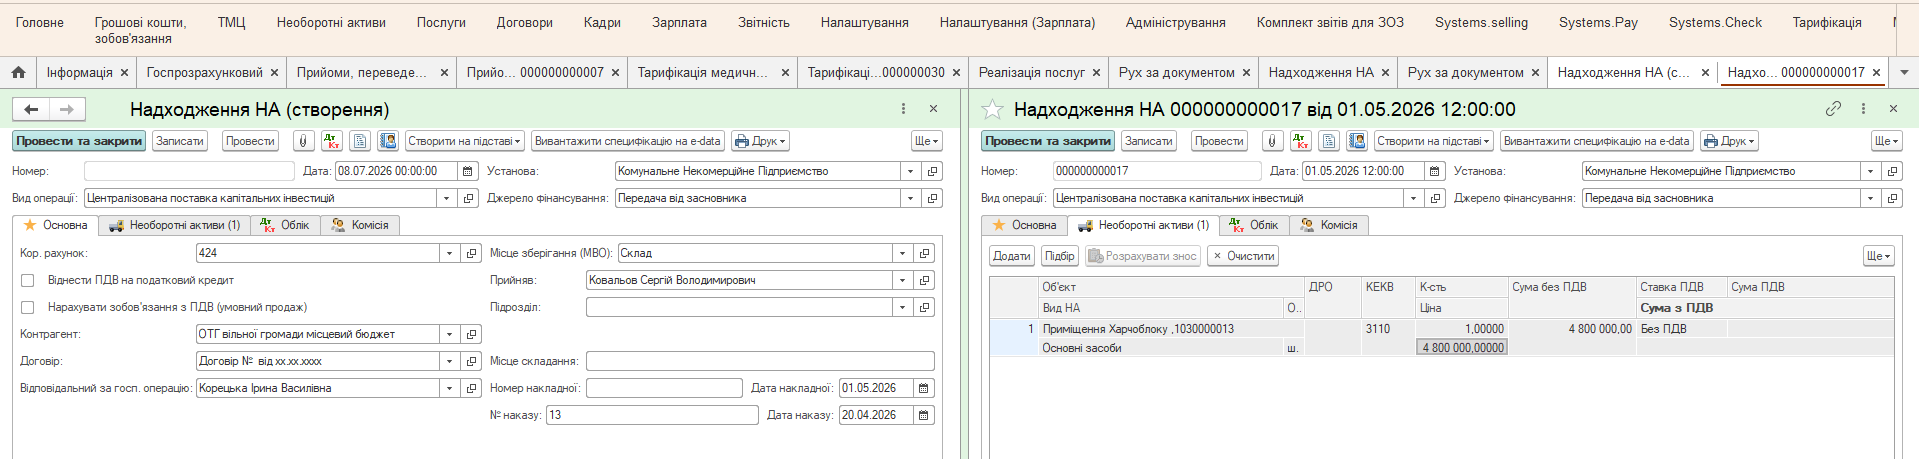Viewport: 1919px width, 459px height.
Task: Open Місце зберігання Склад record
Action: [x=925, y=253]
